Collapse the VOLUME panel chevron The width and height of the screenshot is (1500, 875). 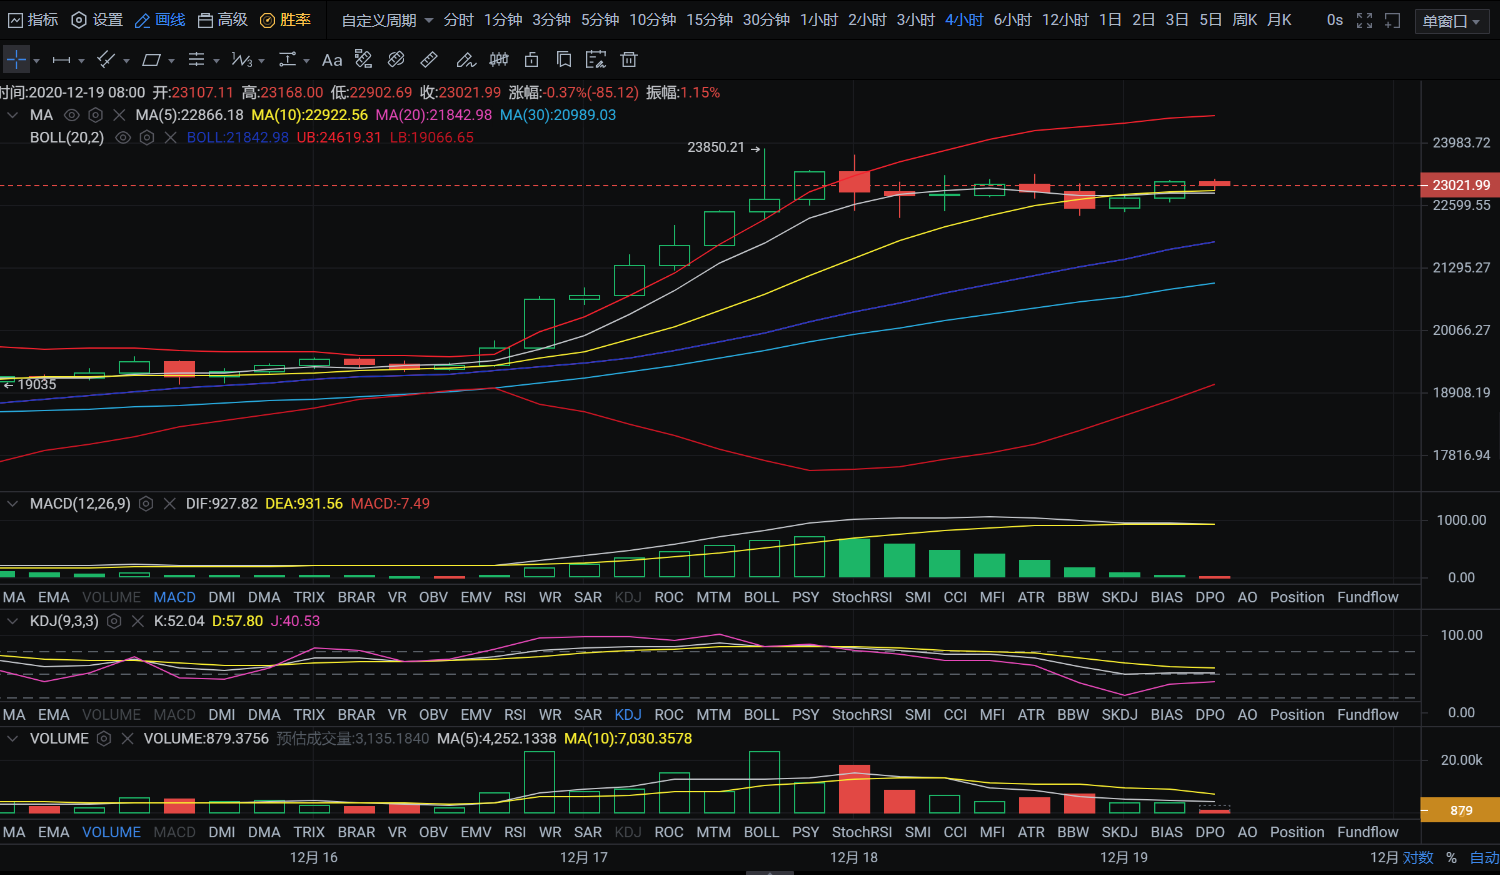(x=13, y=739)
